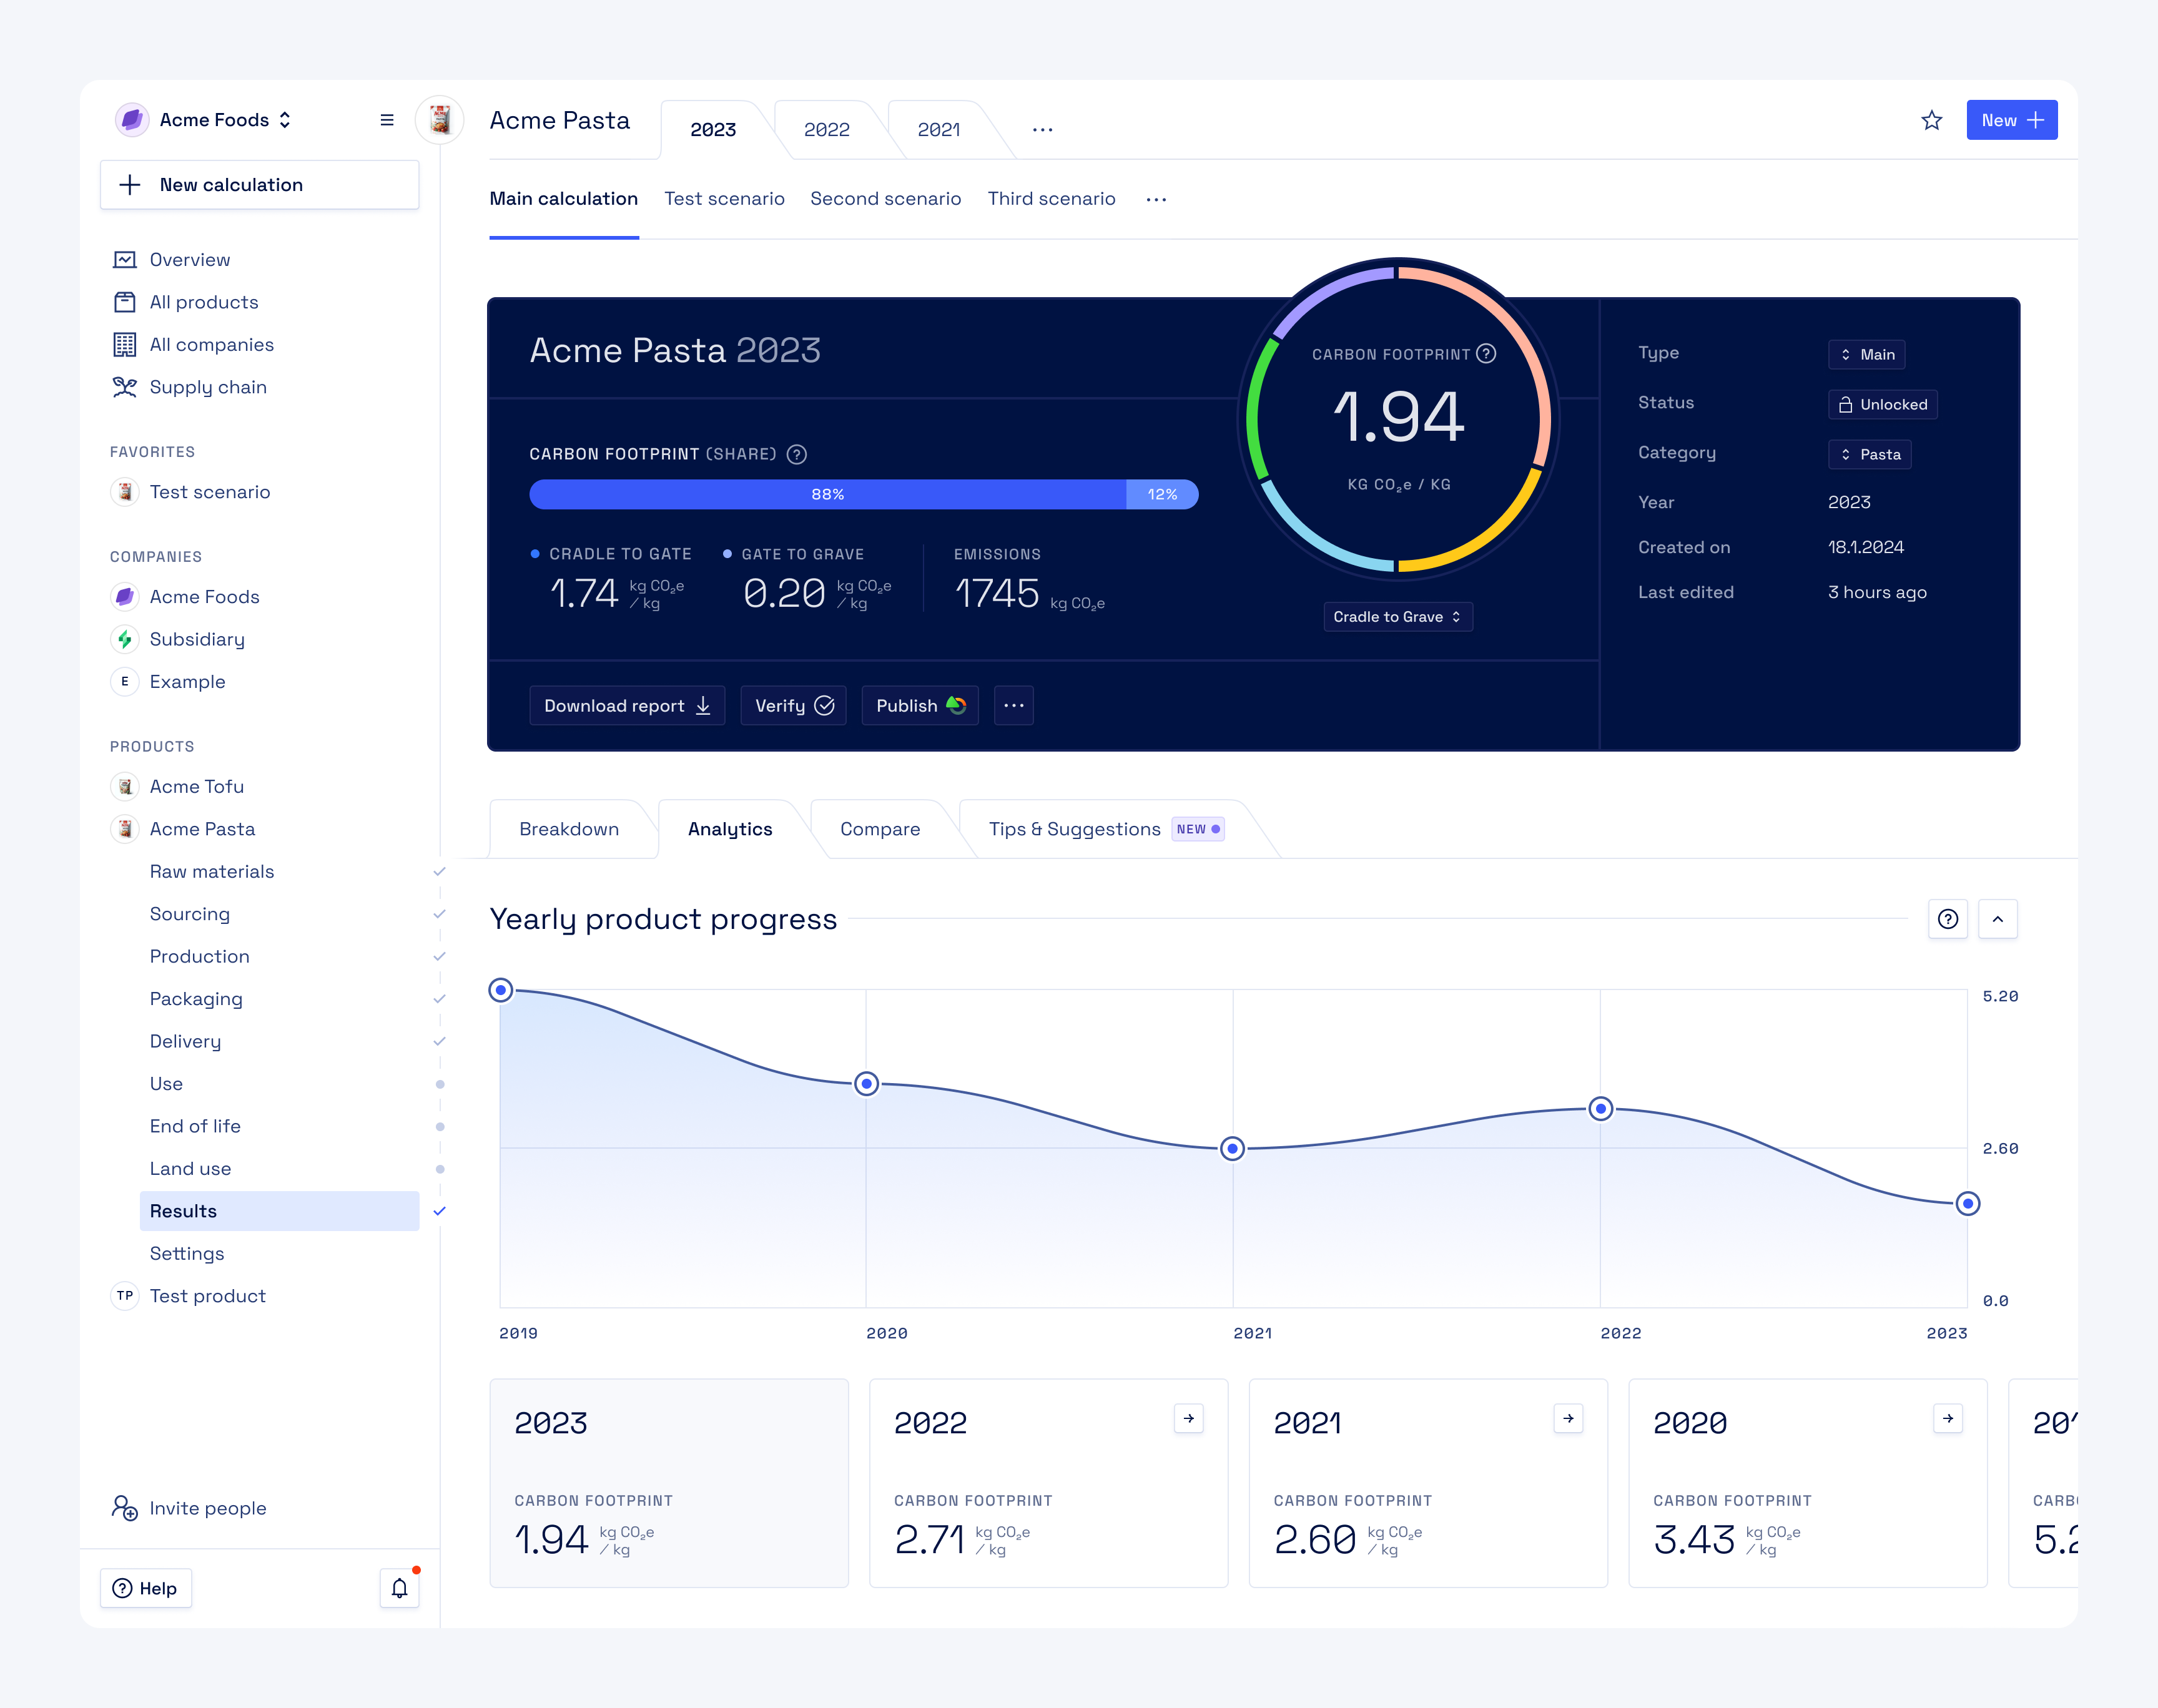Open the Supply chain section
The image size is (2158, 1708).
[207, 388]
